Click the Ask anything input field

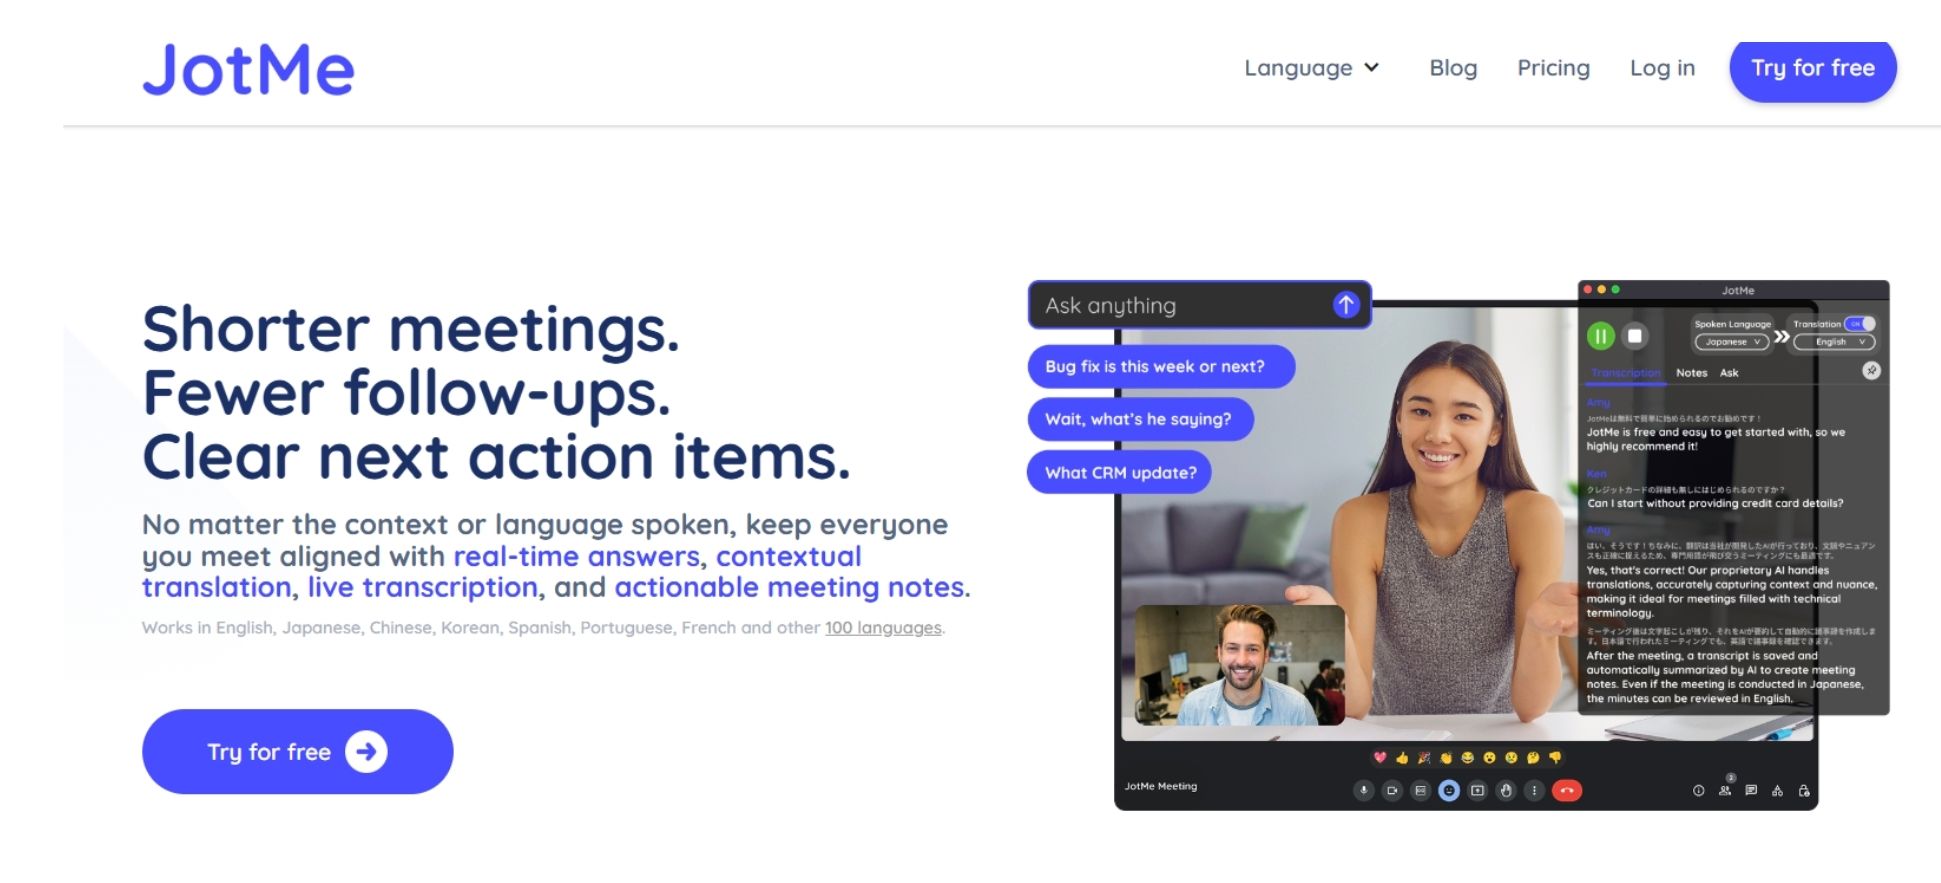(x=1199, y=305)
